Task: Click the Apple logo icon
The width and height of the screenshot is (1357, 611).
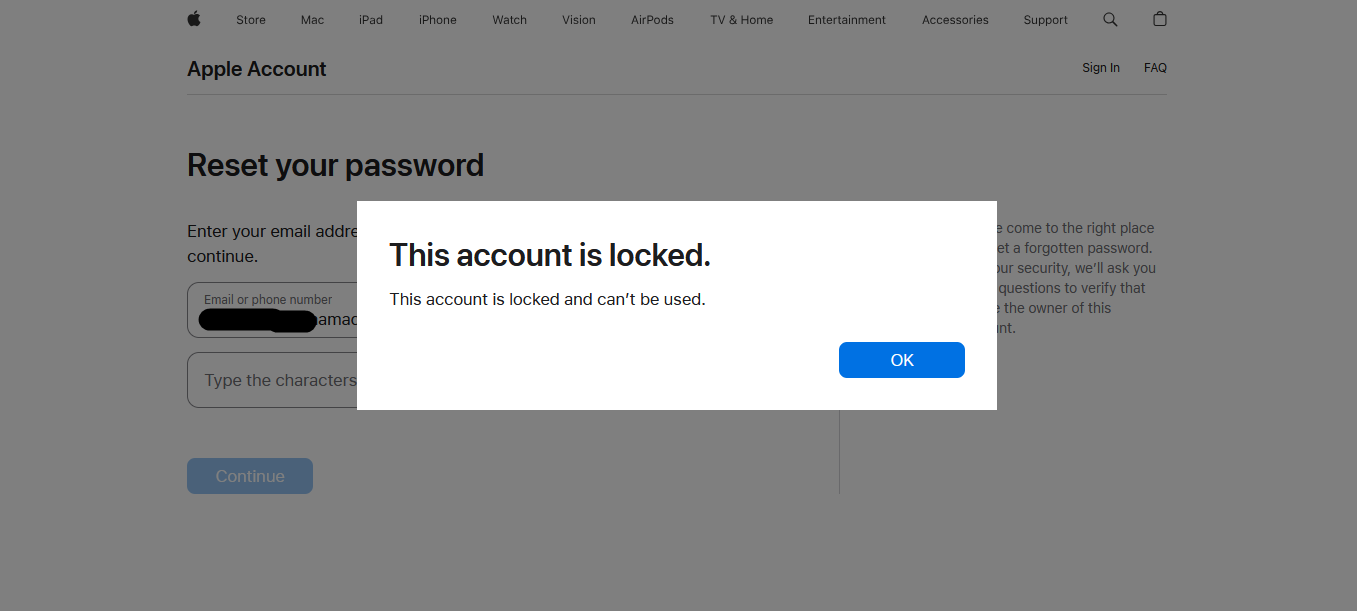Action: click(x=194, y=19)
